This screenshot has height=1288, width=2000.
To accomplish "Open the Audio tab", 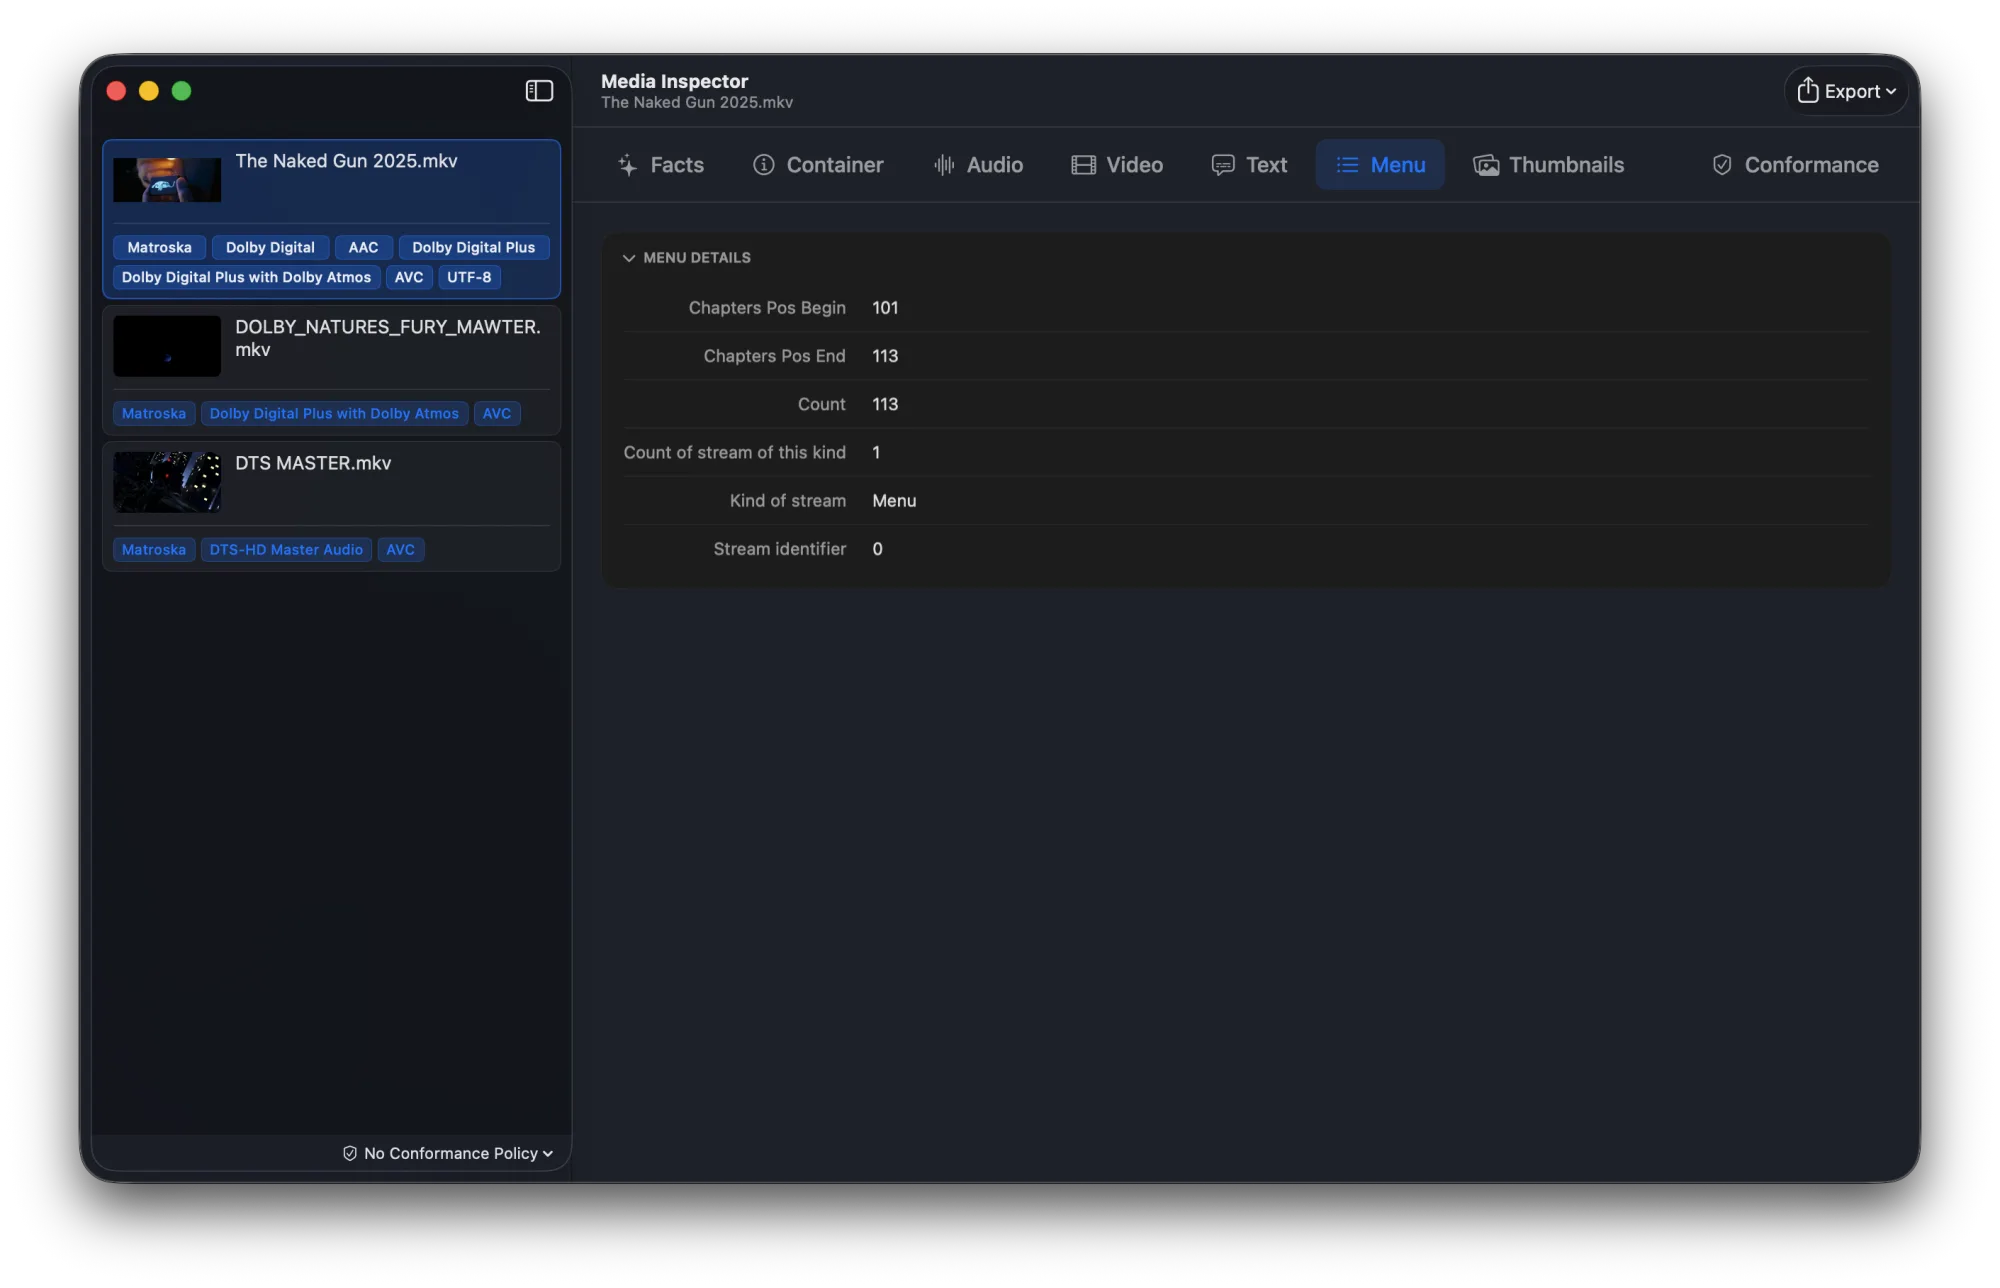I will [x=978, y=165].
